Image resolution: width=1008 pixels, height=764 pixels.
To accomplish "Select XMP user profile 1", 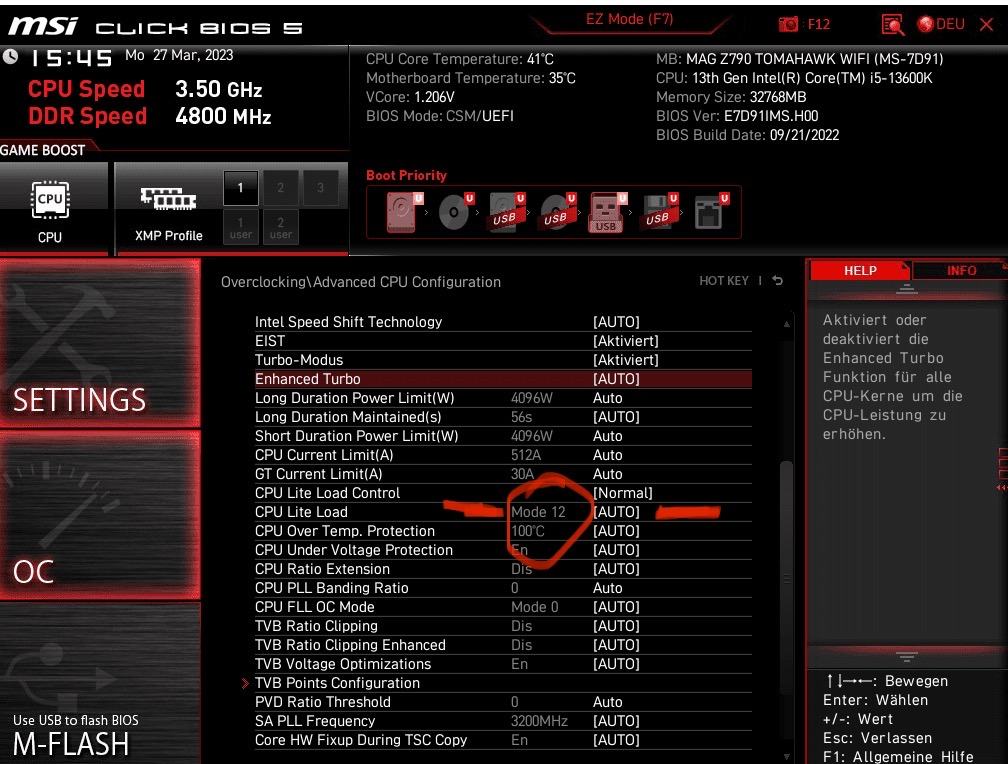I will click(240, 227).
